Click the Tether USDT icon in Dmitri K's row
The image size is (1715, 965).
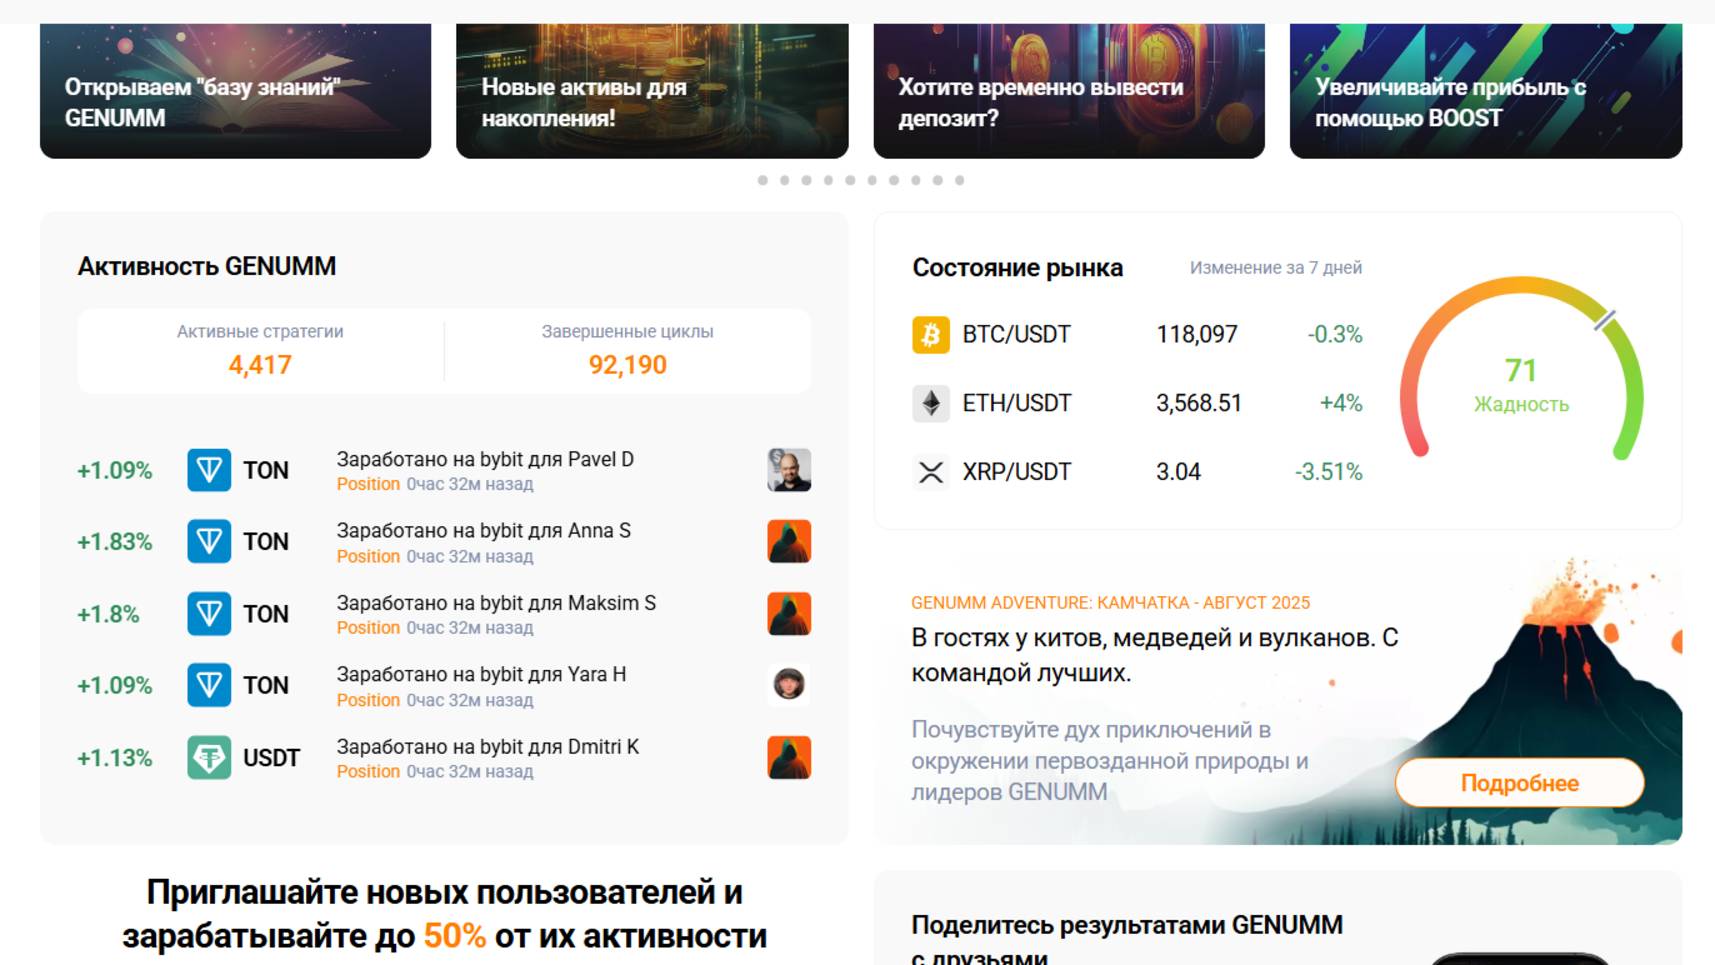point(208,757)
